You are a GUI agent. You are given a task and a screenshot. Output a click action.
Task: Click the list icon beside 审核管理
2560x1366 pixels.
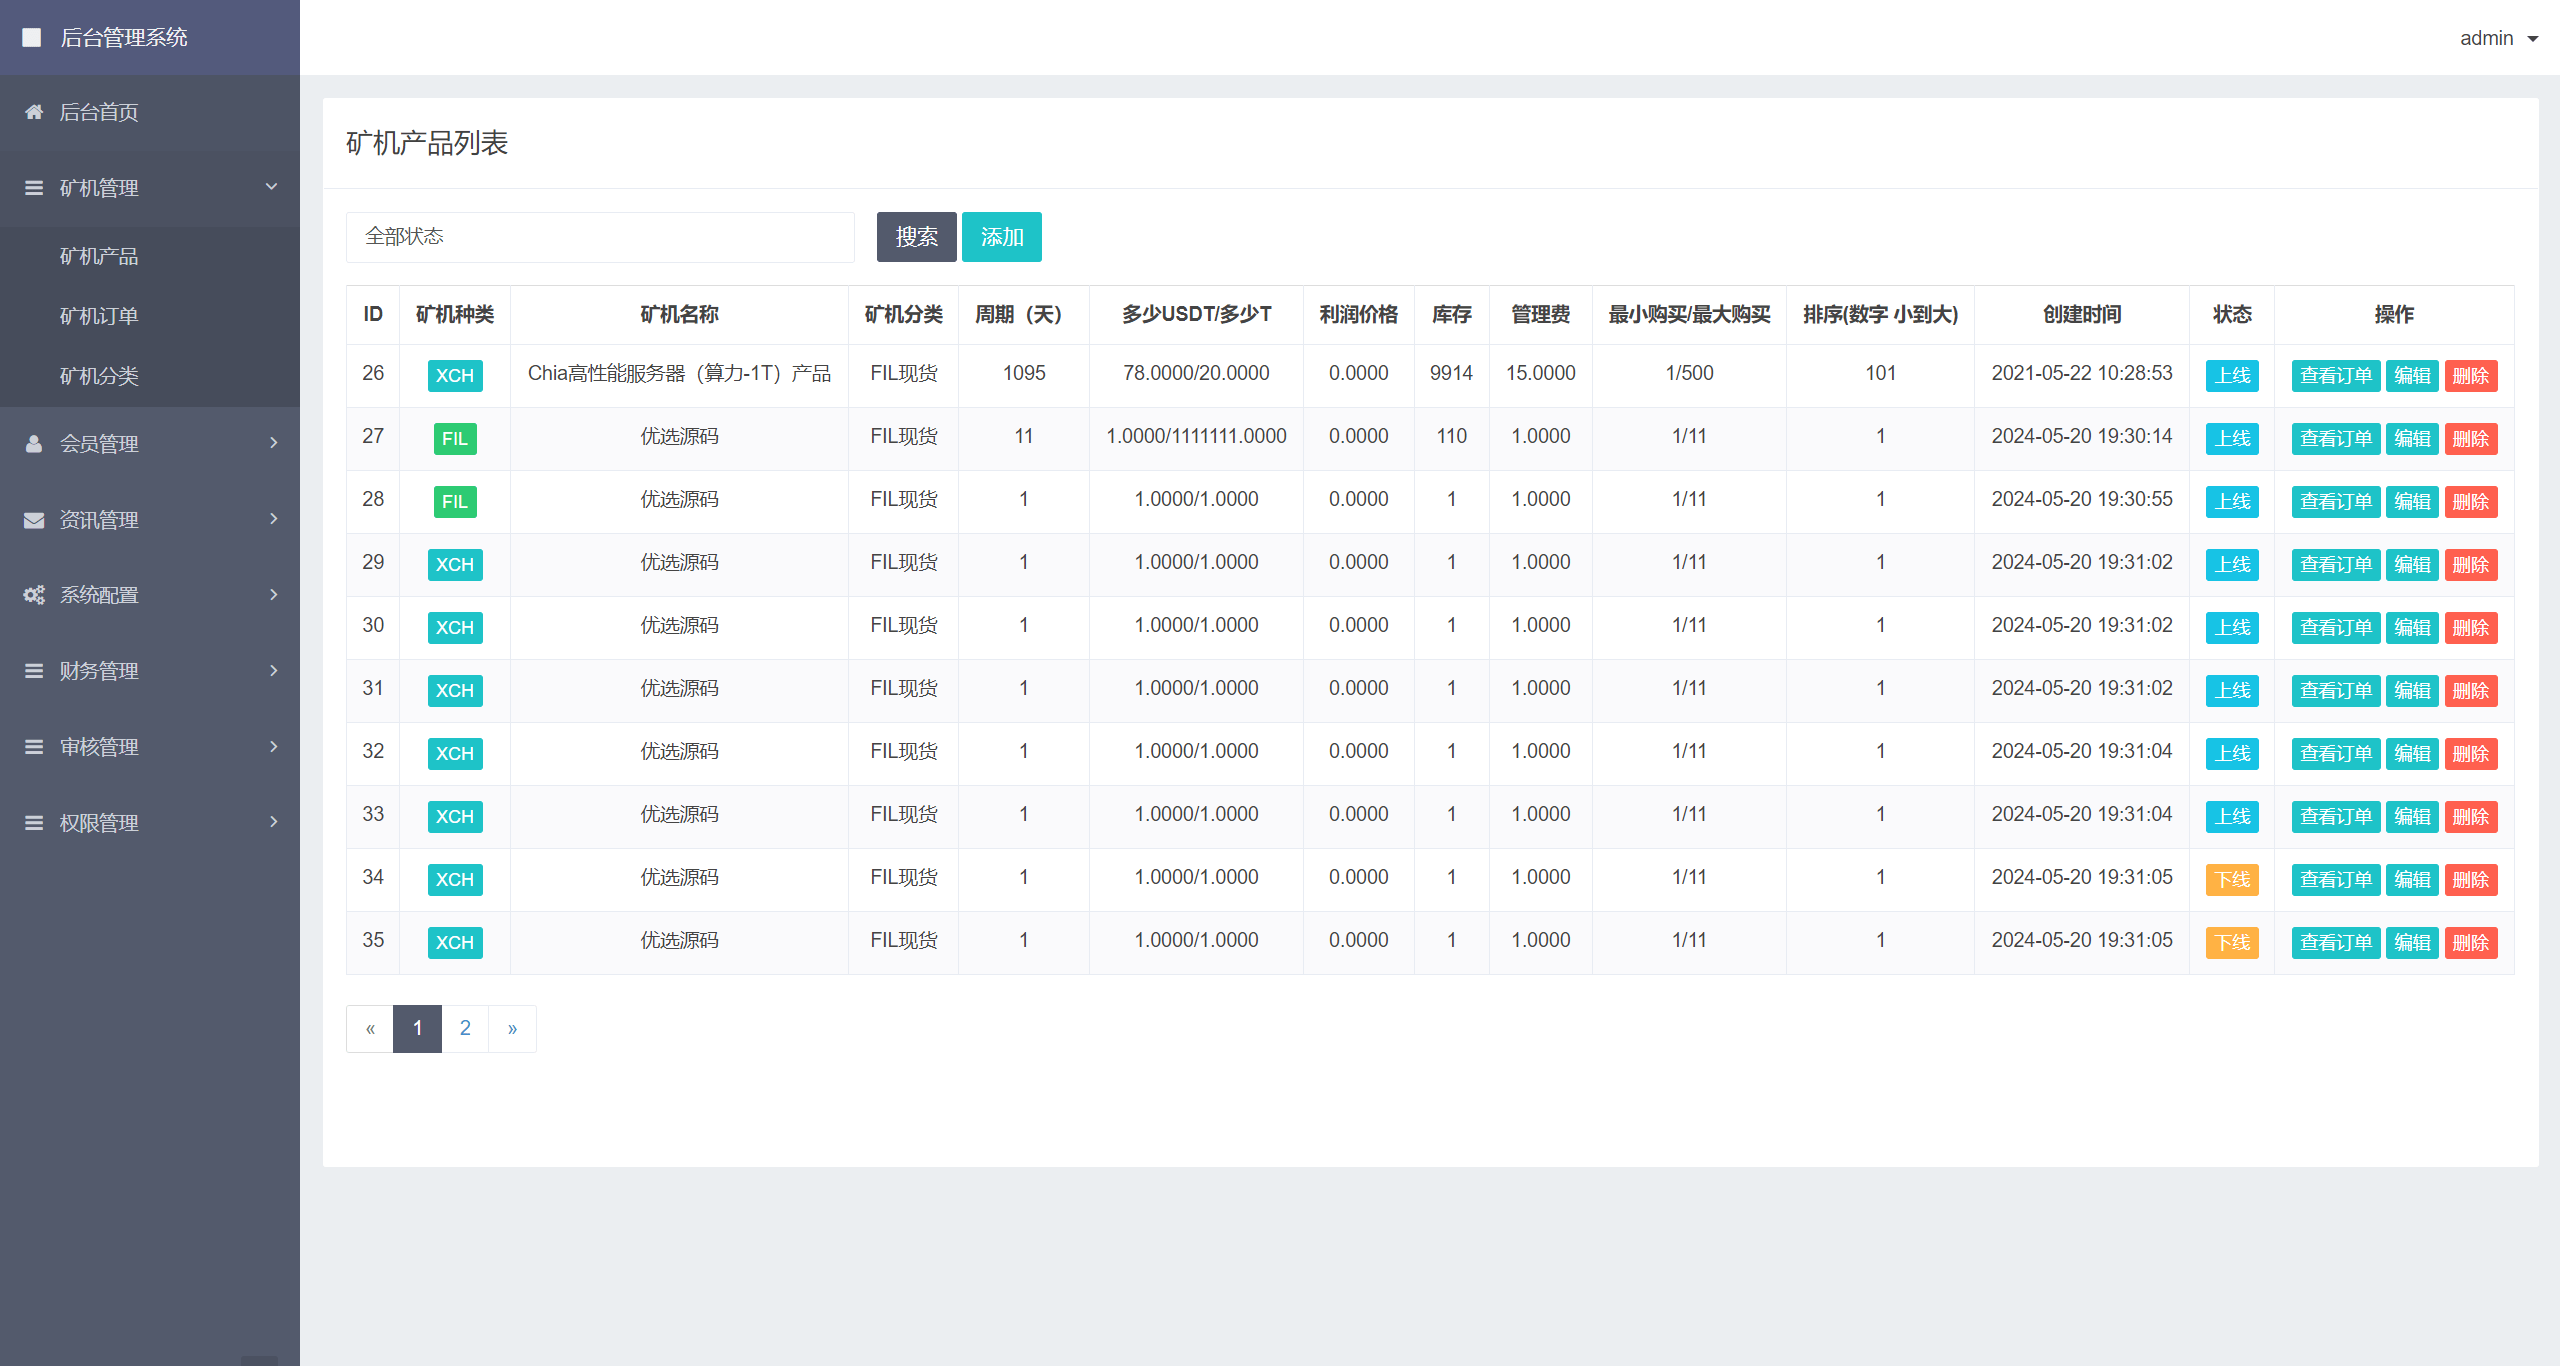34,747
